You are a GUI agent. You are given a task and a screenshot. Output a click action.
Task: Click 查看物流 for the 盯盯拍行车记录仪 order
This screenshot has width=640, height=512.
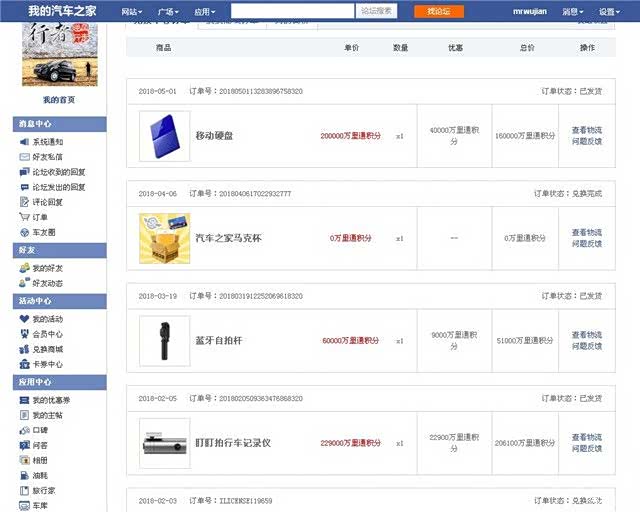pyautogui.click(x=587, y=437)
